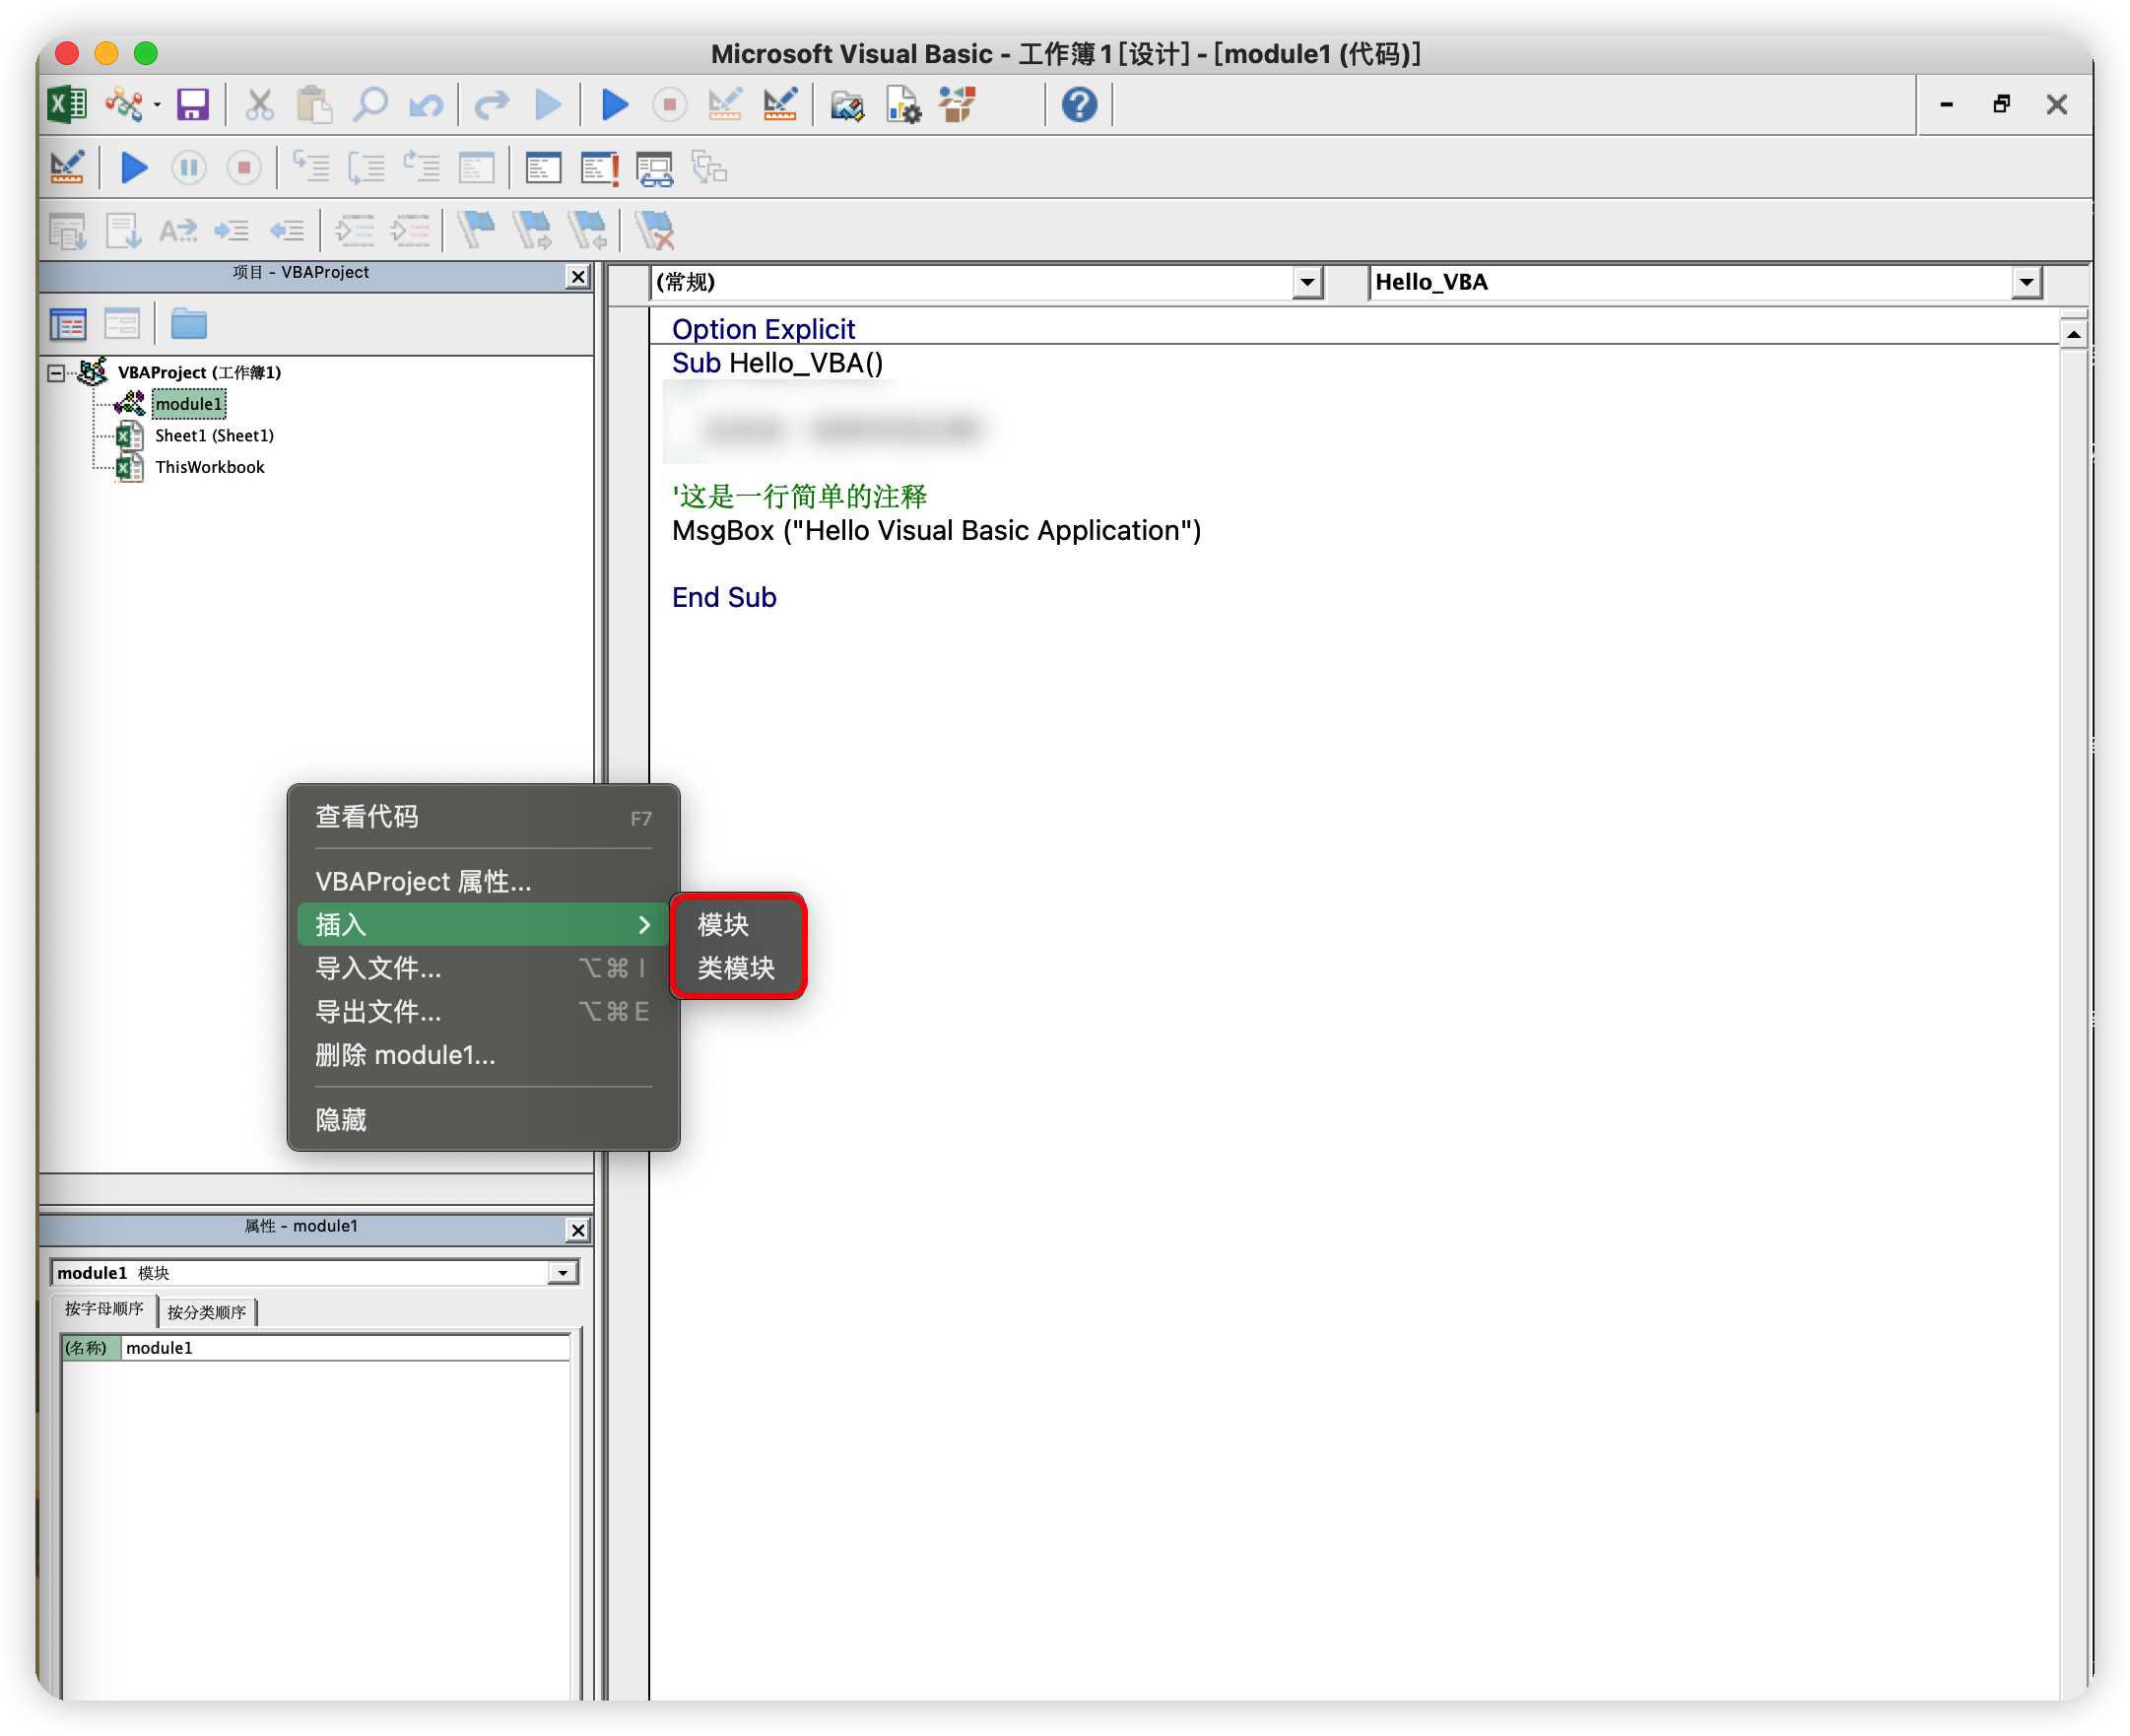Collapse the VBAProject (工作簿1) tree node
Viewport: 2130px width, 1736px height.
click(57, 372)
